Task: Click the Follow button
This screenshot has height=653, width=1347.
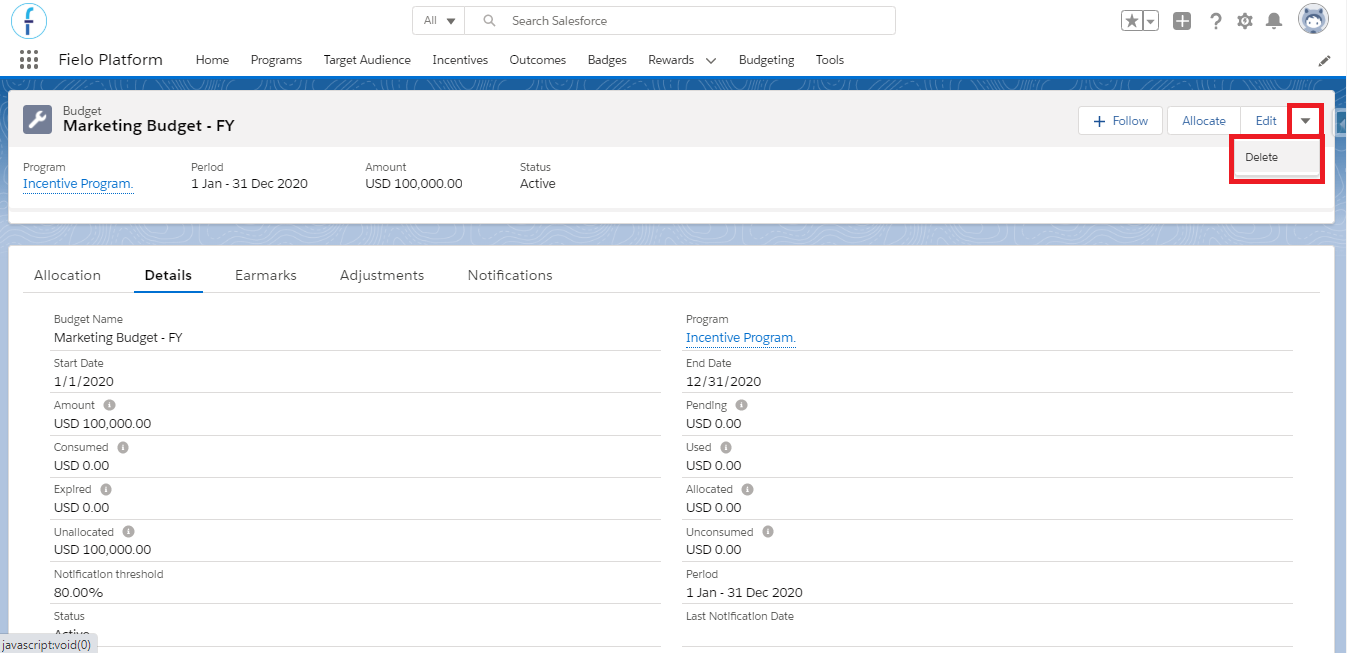Action: tap(1120, 120)
